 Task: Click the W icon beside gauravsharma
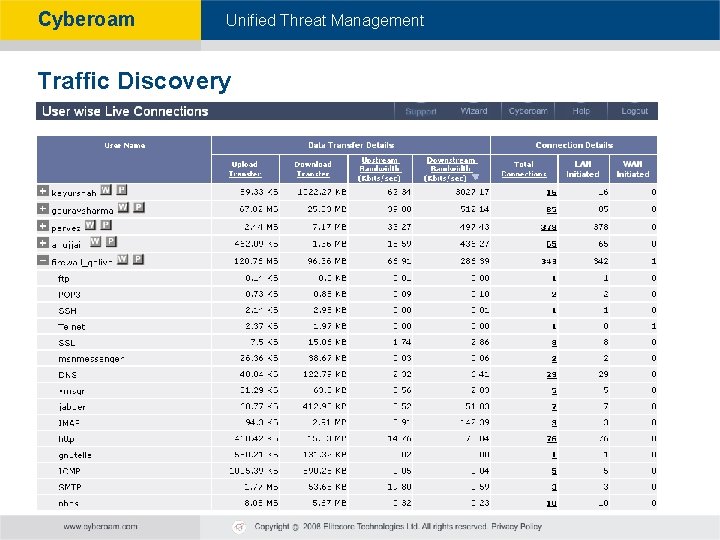pyautogui.click(x=123, y=207)
